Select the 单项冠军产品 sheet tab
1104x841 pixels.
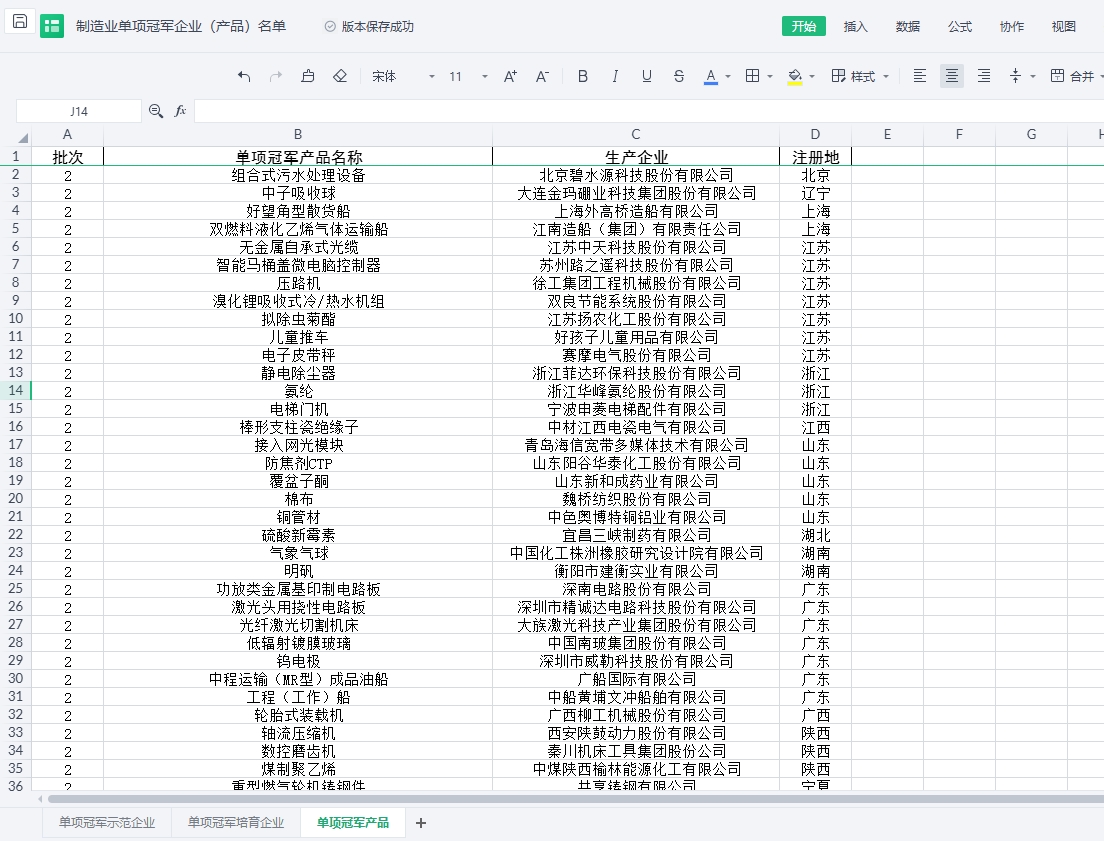[x=353, y=822]
